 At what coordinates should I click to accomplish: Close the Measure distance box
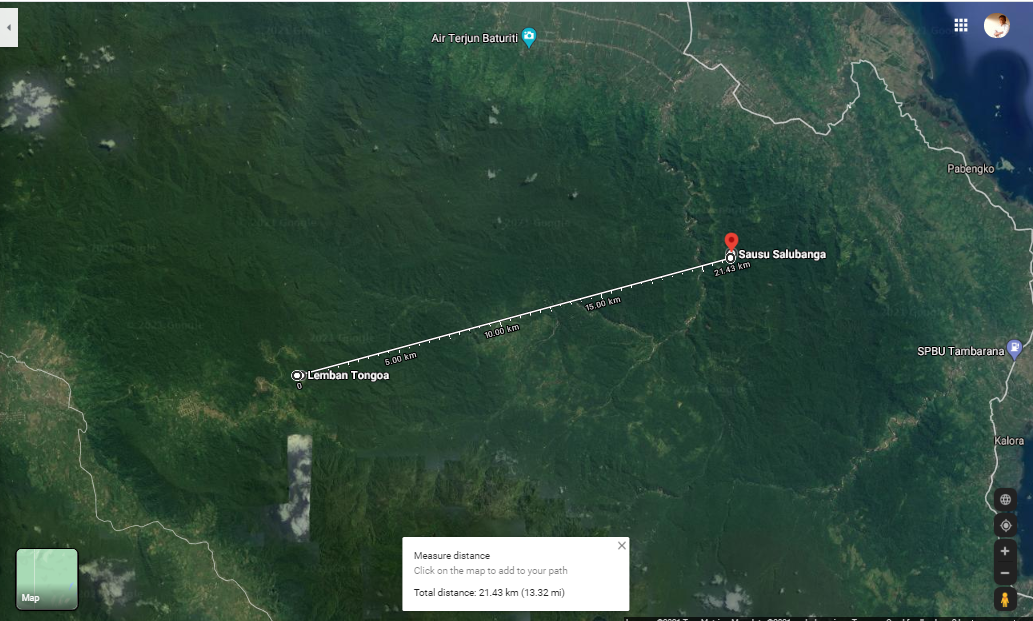coord(621,545)
